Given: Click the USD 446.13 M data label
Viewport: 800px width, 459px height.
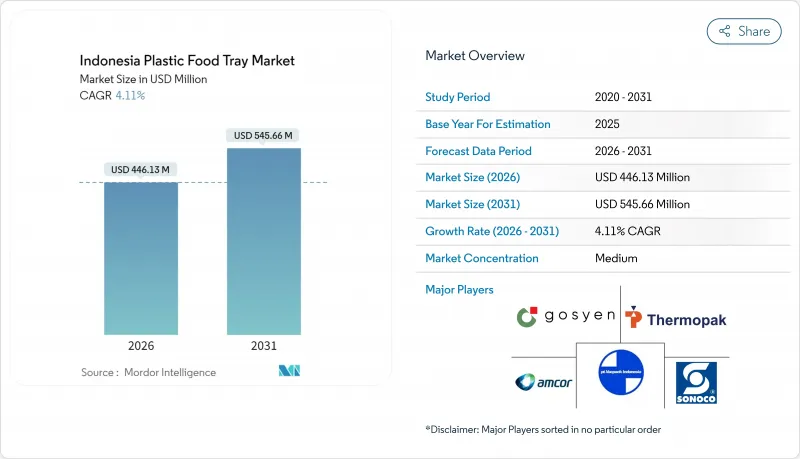Looking at the screenshot, I should point(141,169).
